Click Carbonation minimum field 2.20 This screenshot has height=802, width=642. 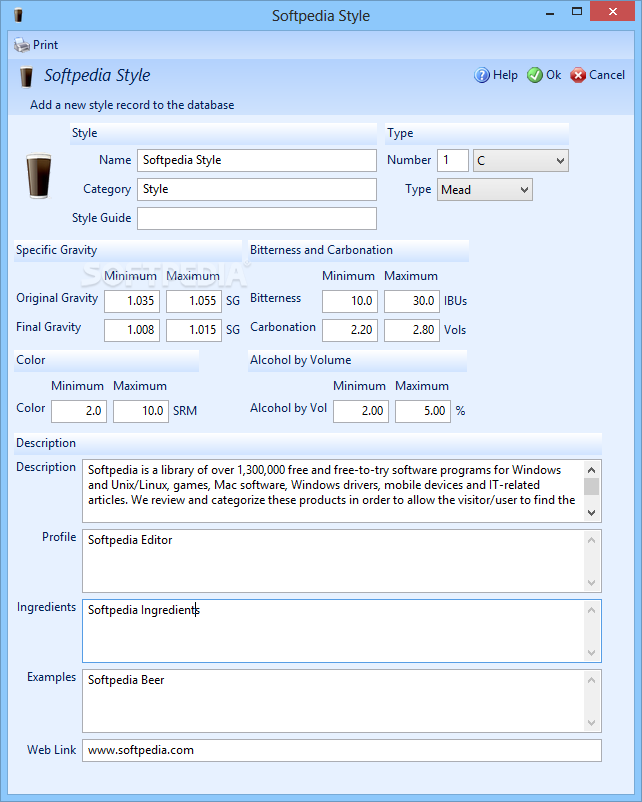pyautogui.click(x=350, y=330)
